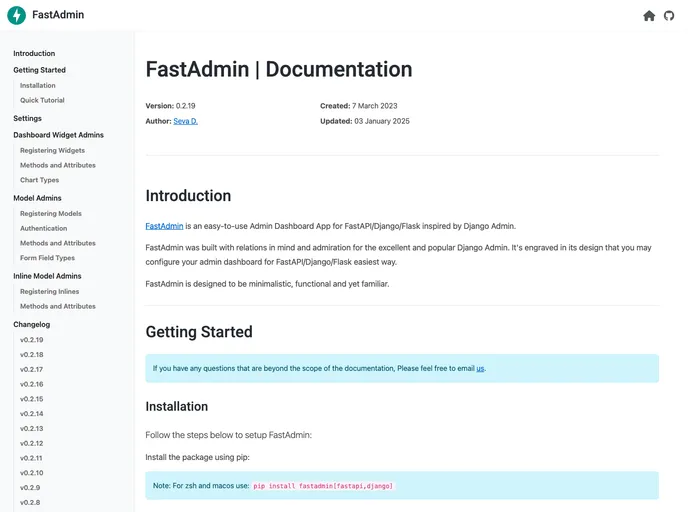Select Form Field Types sidebar item
This screenshot has height=512, width=688.
click(47, 258)
